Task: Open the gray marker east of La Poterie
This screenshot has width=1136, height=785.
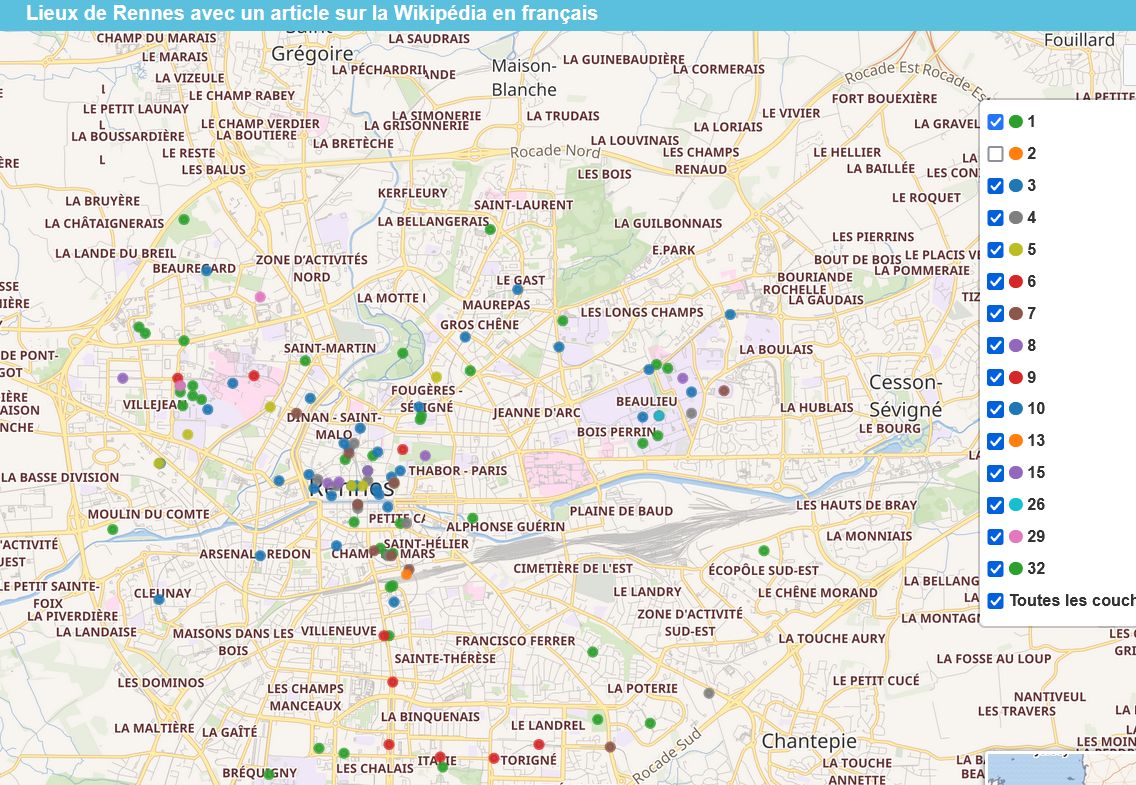Action: point(709,693)
